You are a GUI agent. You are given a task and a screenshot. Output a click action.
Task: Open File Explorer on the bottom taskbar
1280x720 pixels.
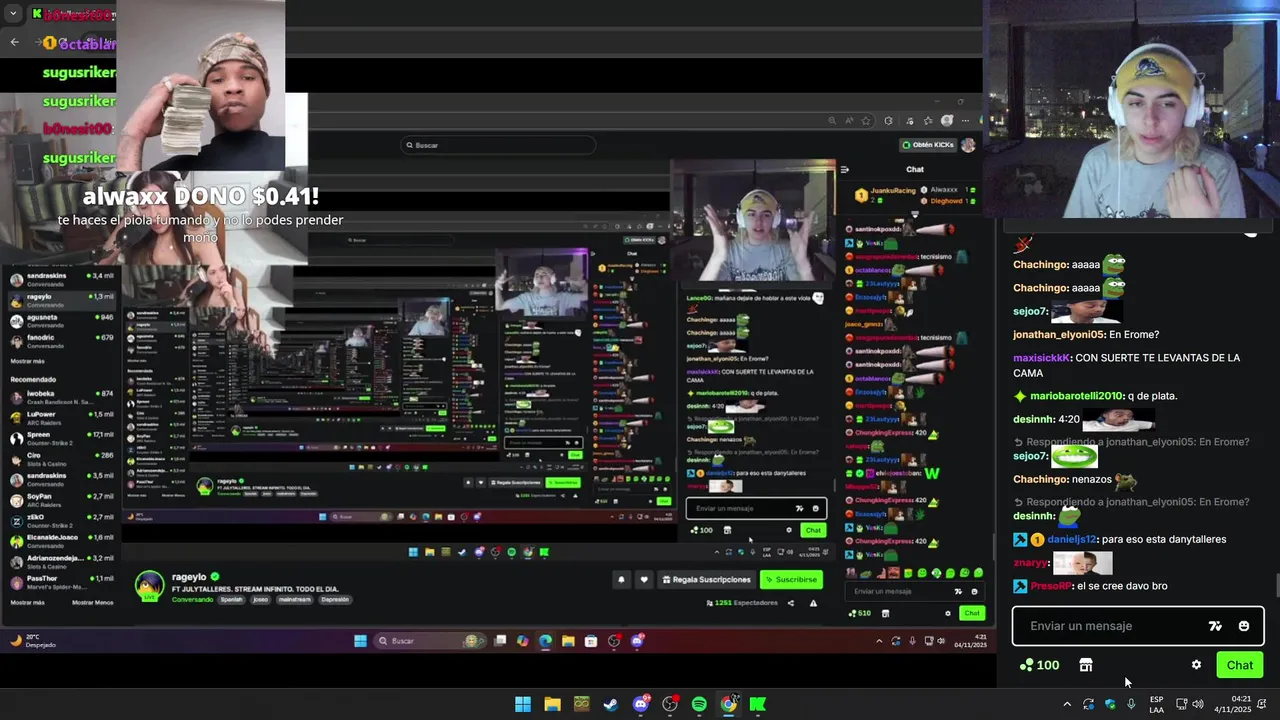552,704
